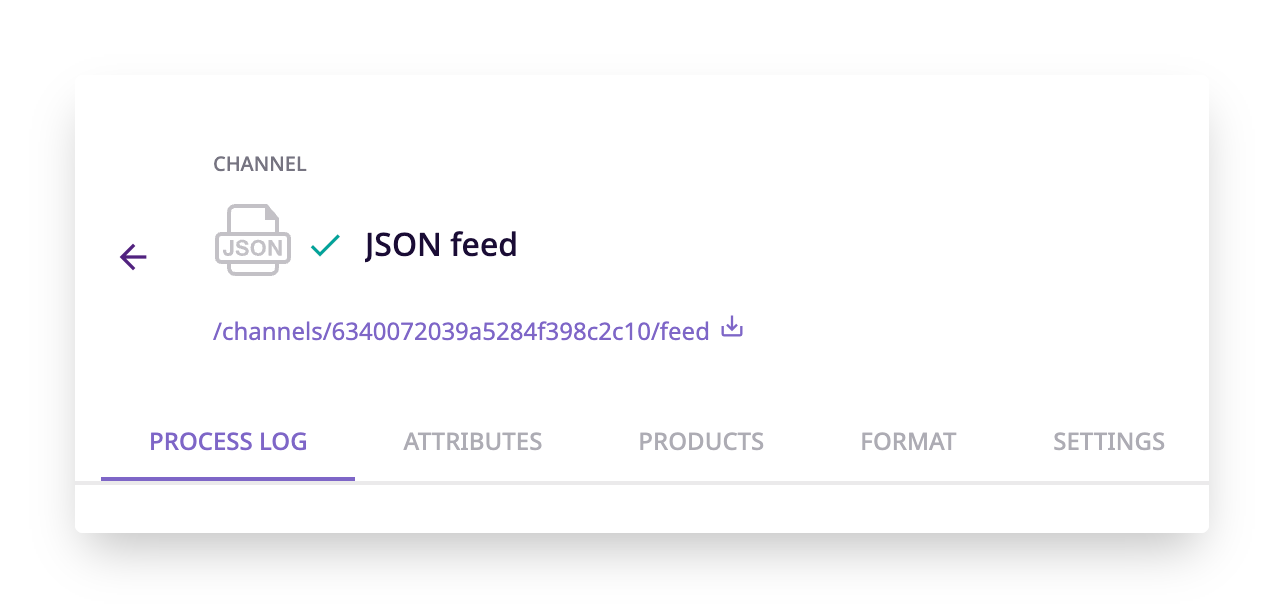Select the FORMAT tab
This screenshot has width=1284, height=608.
click(907, 441)
